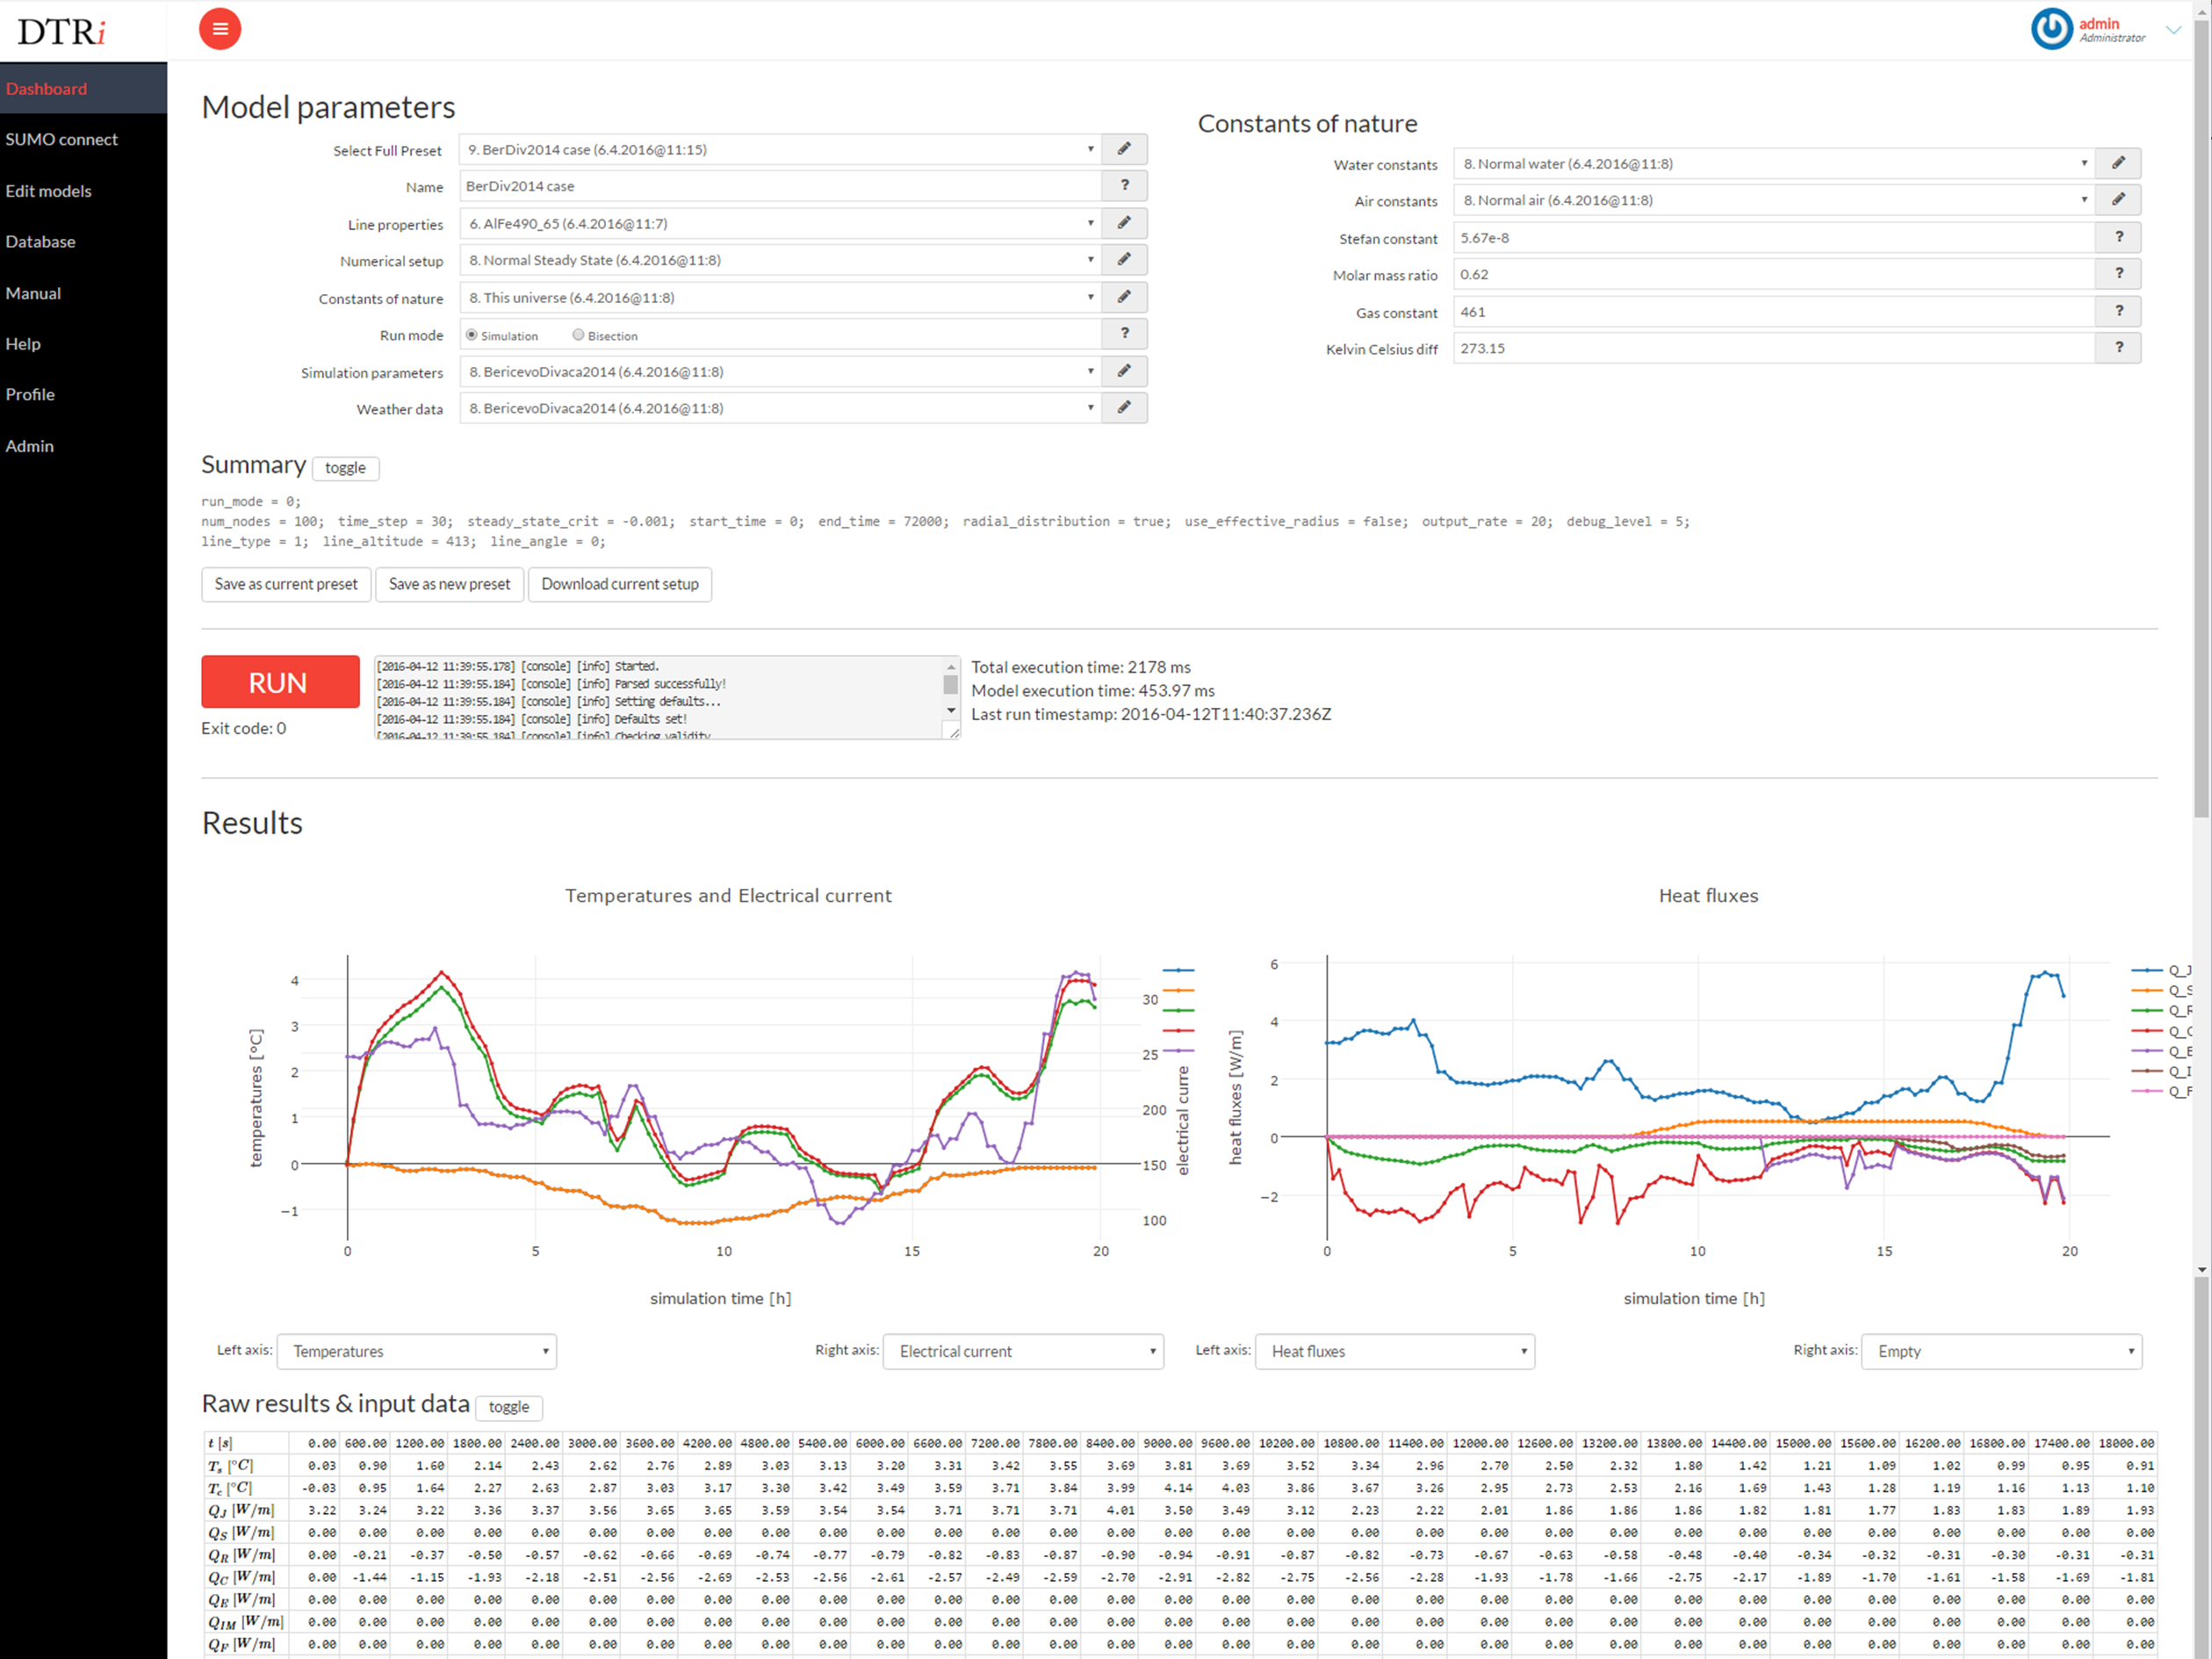Click the edit icon for Line properties
2212x1659 pixels.
click(1123, 223)
